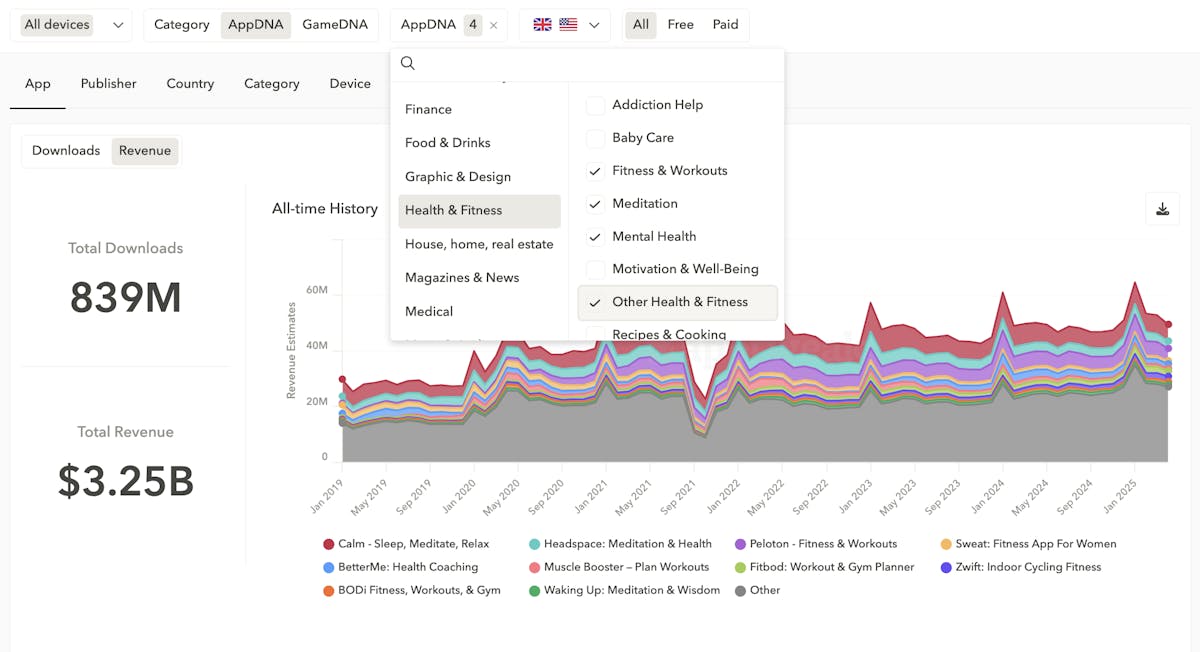This screenshot has width=1200, height=652.
Task: Open the All devices dropdown
Action: 73,25
